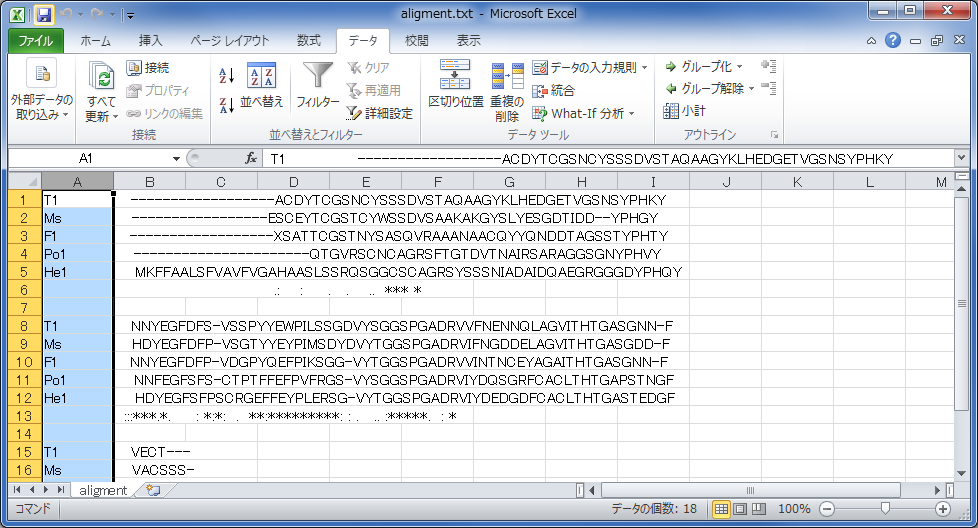Open the What-If 分析 dropdown
Image resolution: width=978 pixels, height=528 pixels.
coord(631,114)
